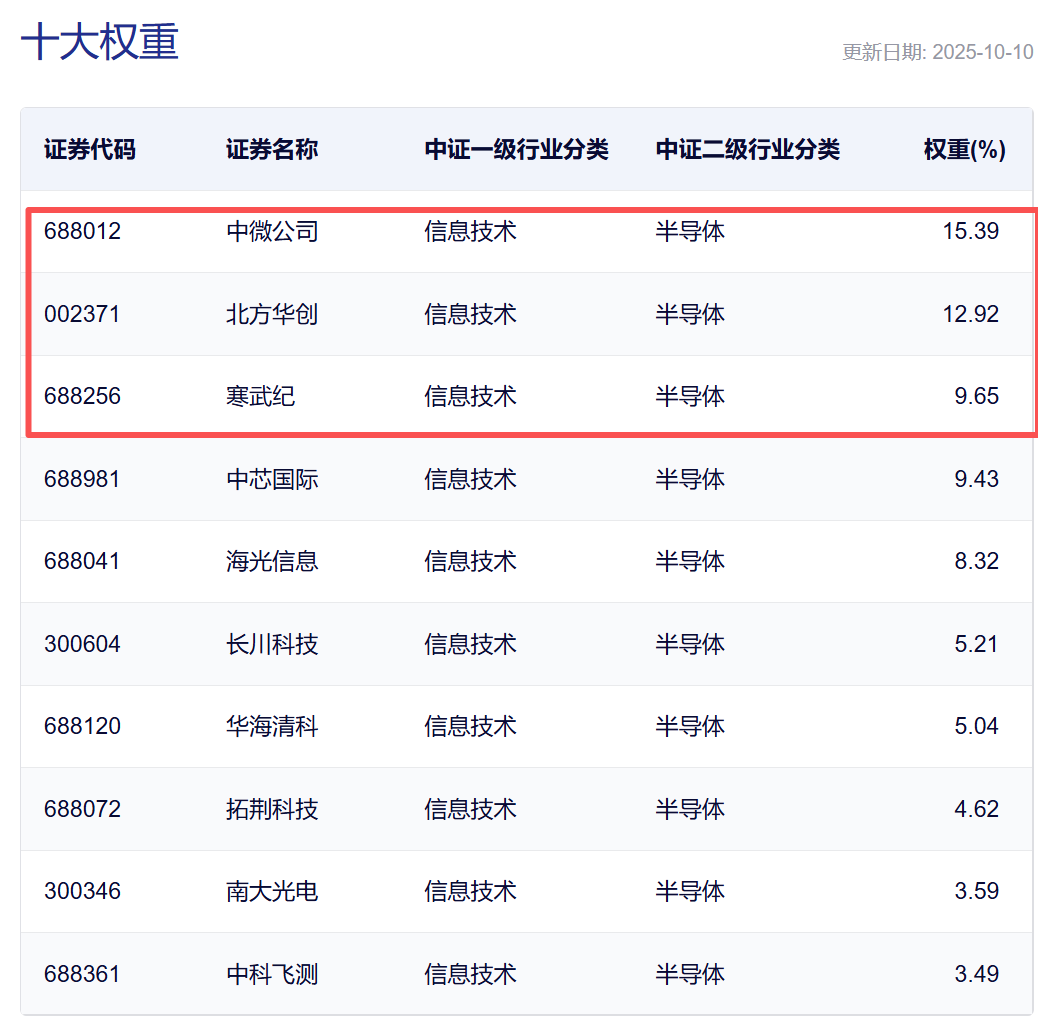The image size is (1038, 1023).
Task: Click the 证券代码 column header
Action: click(x=90, y=150)
